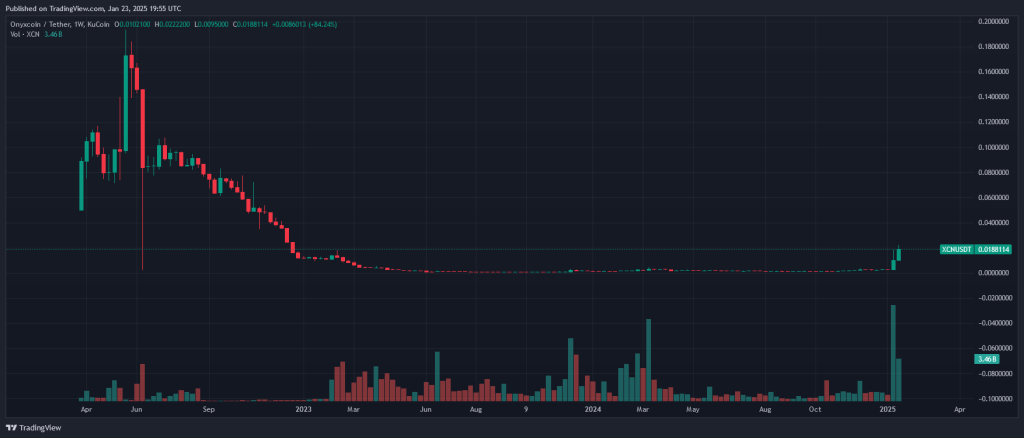Click the Oct label on time axis
The height and width of the screenshot is (438, 1024).
(x=814, y=410)
